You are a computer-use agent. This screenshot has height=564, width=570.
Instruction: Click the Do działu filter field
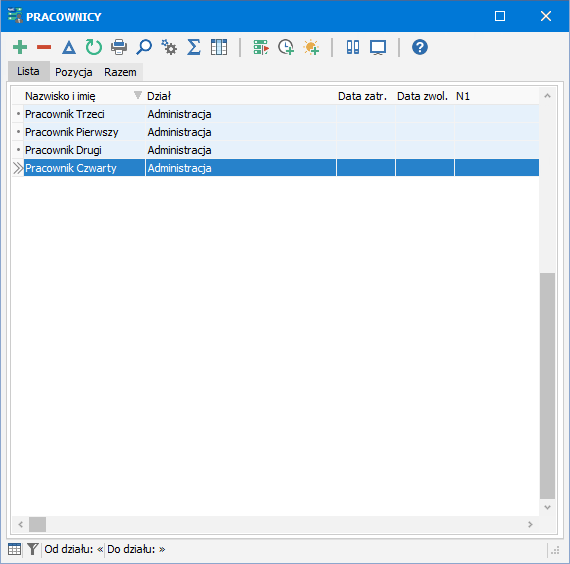(x=136, y=549)
